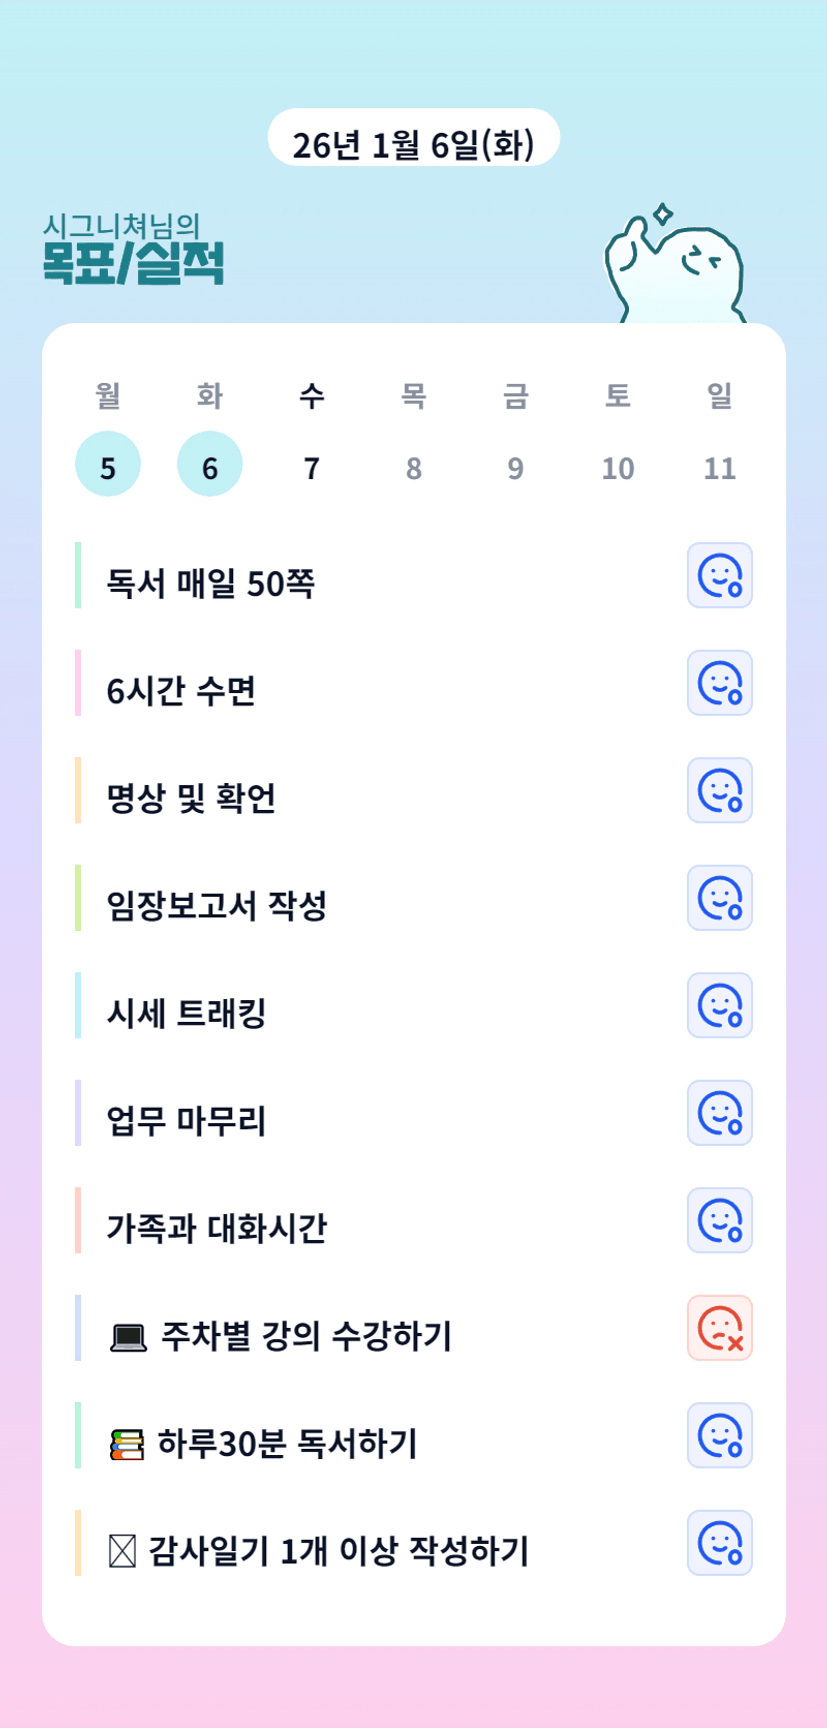The height and width of the screenshot is (1728, 827).
Task: Tap status face for 명상 및 확언
Action: (x=719, y=791)
